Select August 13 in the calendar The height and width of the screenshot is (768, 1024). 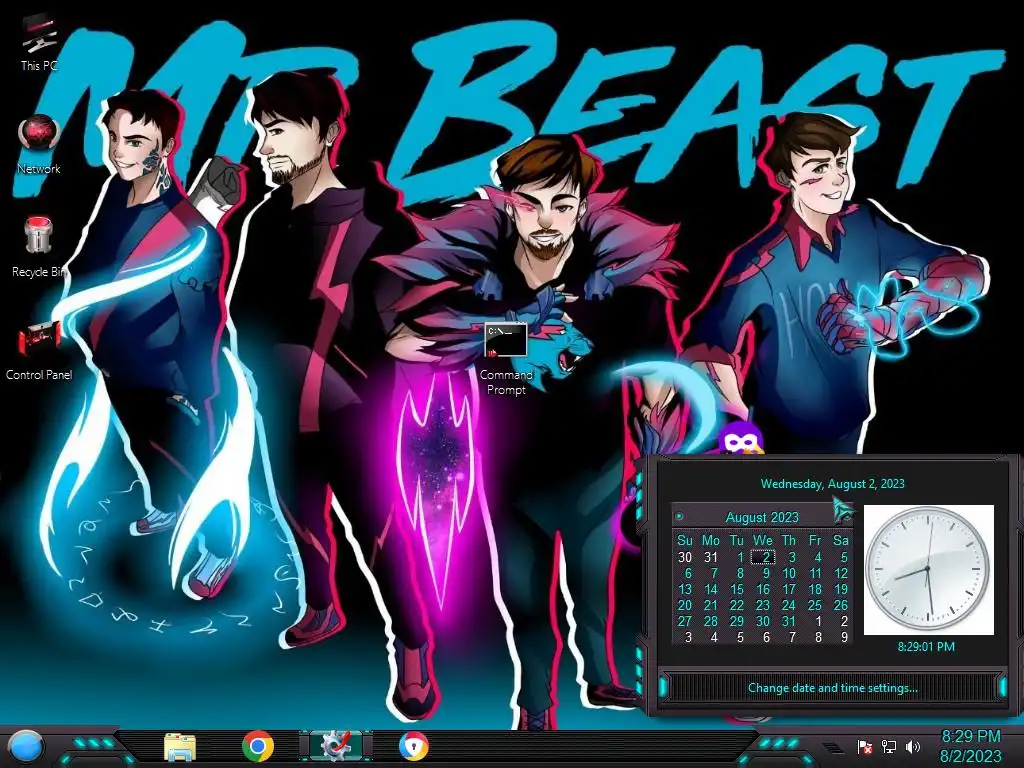pos(684,589)
